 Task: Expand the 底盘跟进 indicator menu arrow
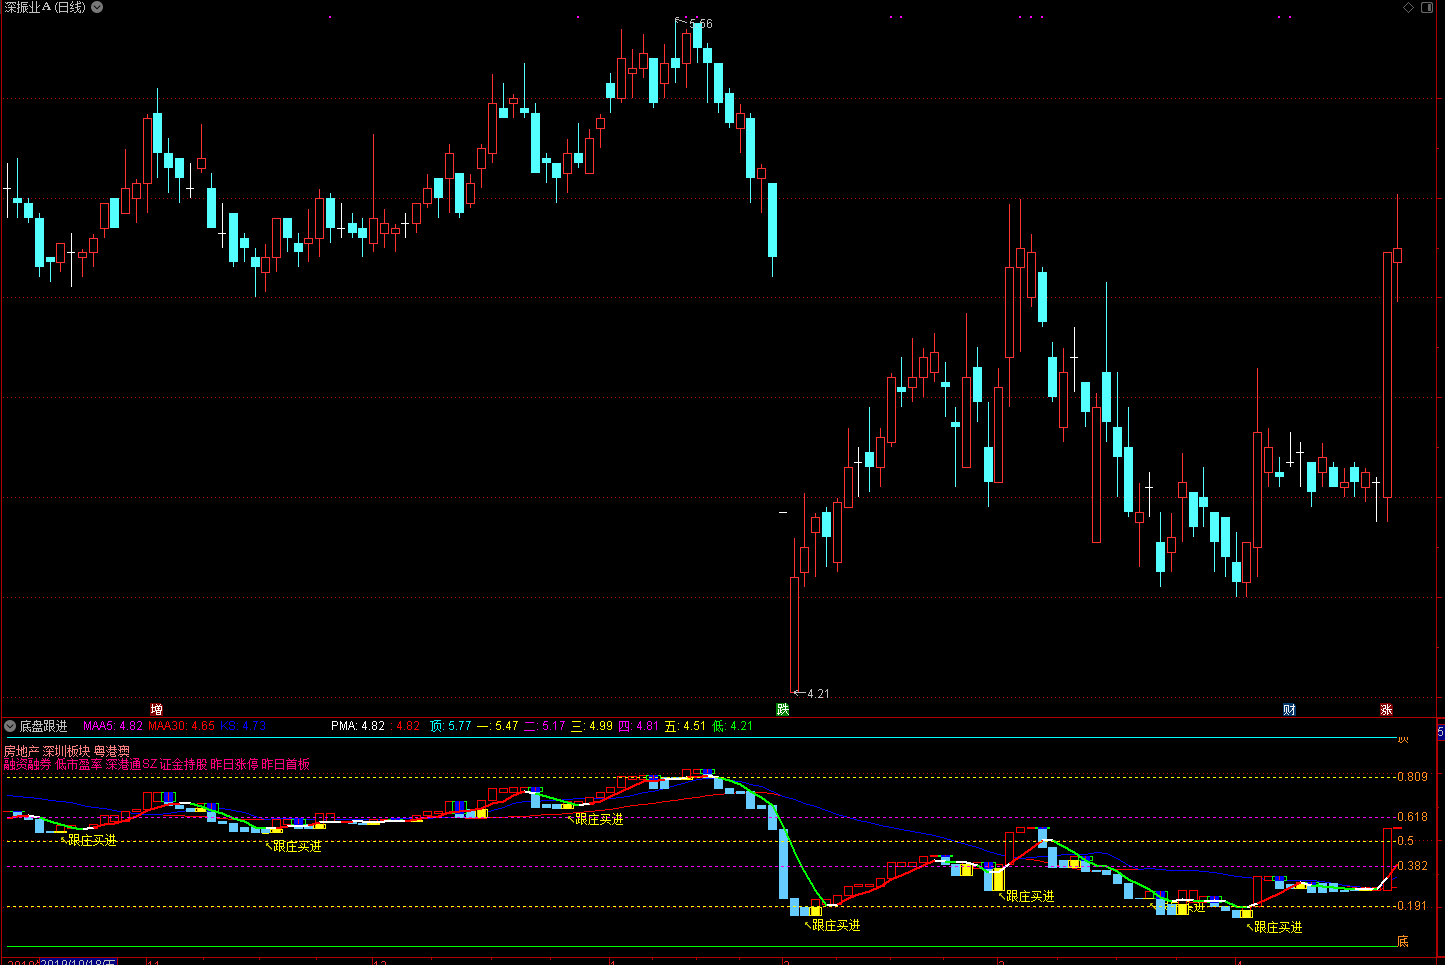click(10, 726)
